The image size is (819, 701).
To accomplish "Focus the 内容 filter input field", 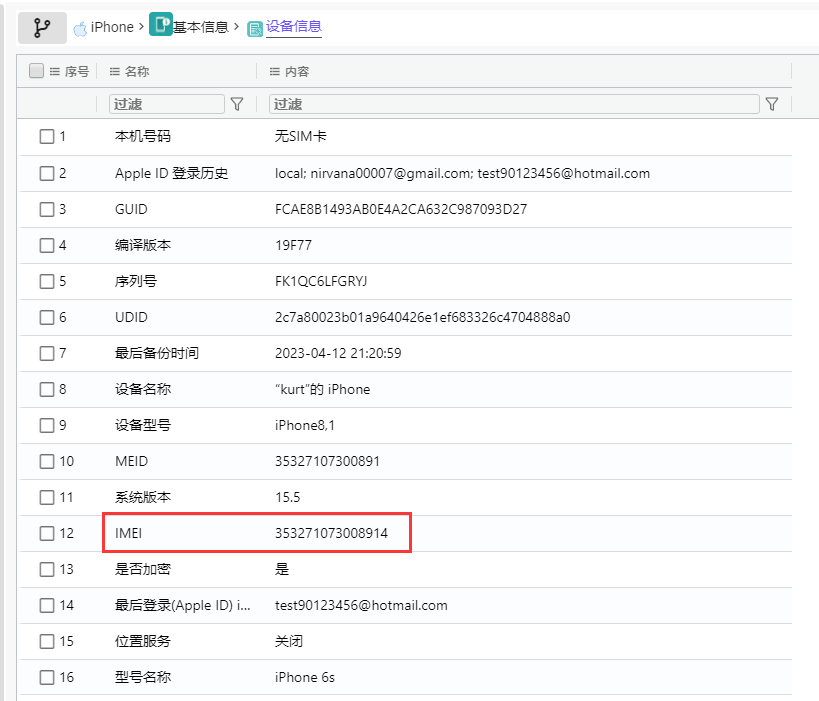I will [x=514, y=104].
